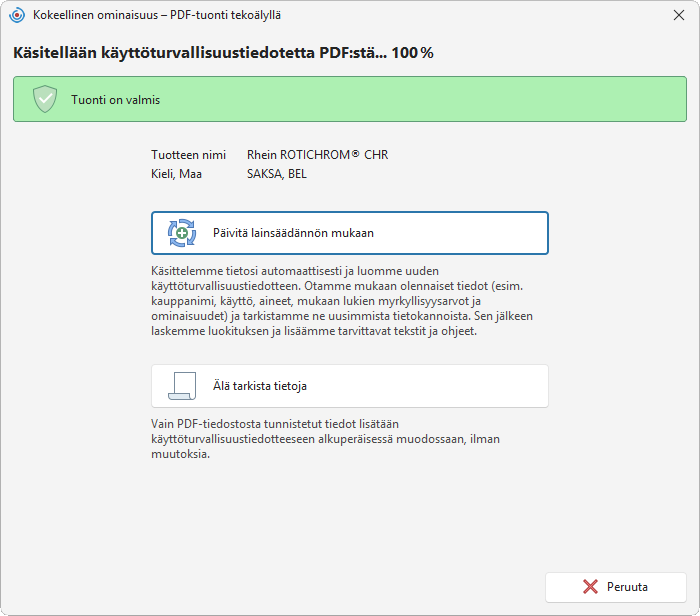
Task: Click the red X icon on Peruuta
Action: tap(590, 587)
